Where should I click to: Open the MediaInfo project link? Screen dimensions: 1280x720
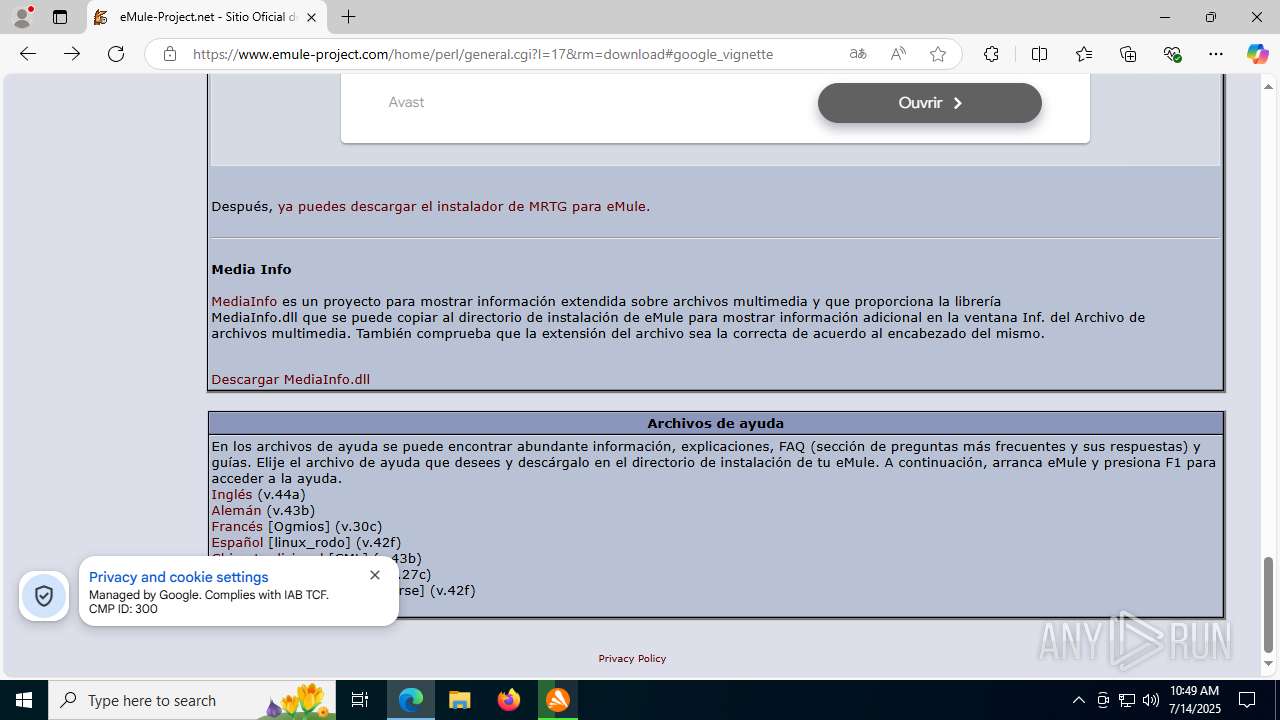[244, 301]
